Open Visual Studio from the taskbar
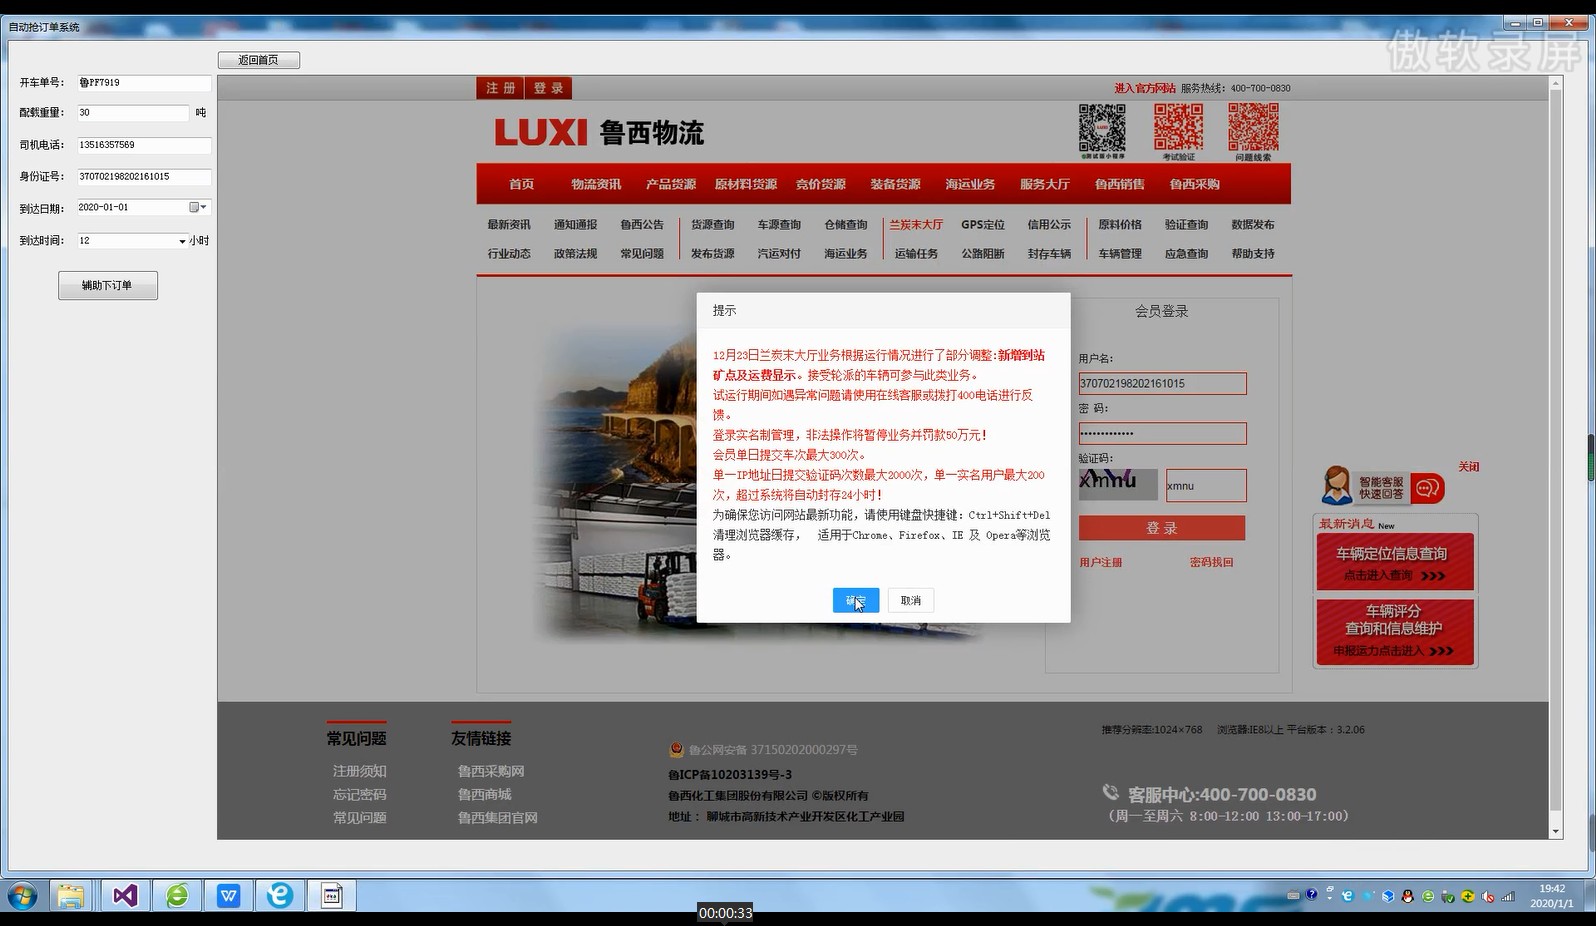This screenshot has height=926, width=1596. pyautogui.click(x=124, y=895)
